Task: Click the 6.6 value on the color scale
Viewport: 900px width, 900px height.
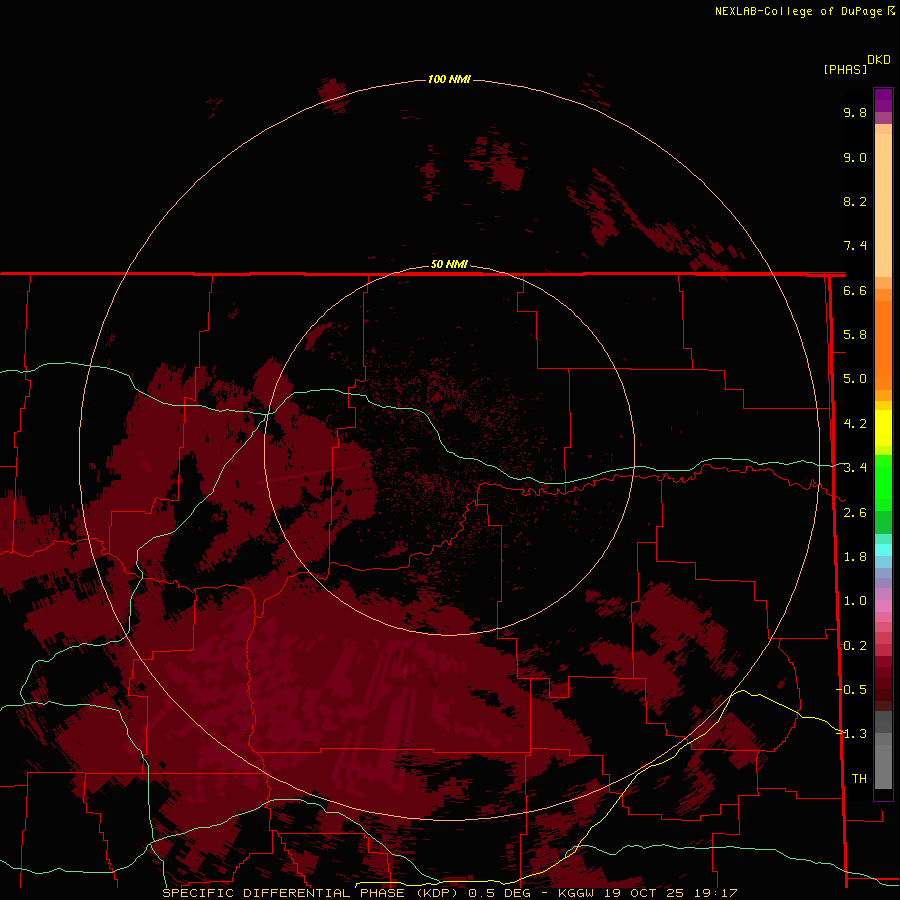Action: tap(855, 290)
